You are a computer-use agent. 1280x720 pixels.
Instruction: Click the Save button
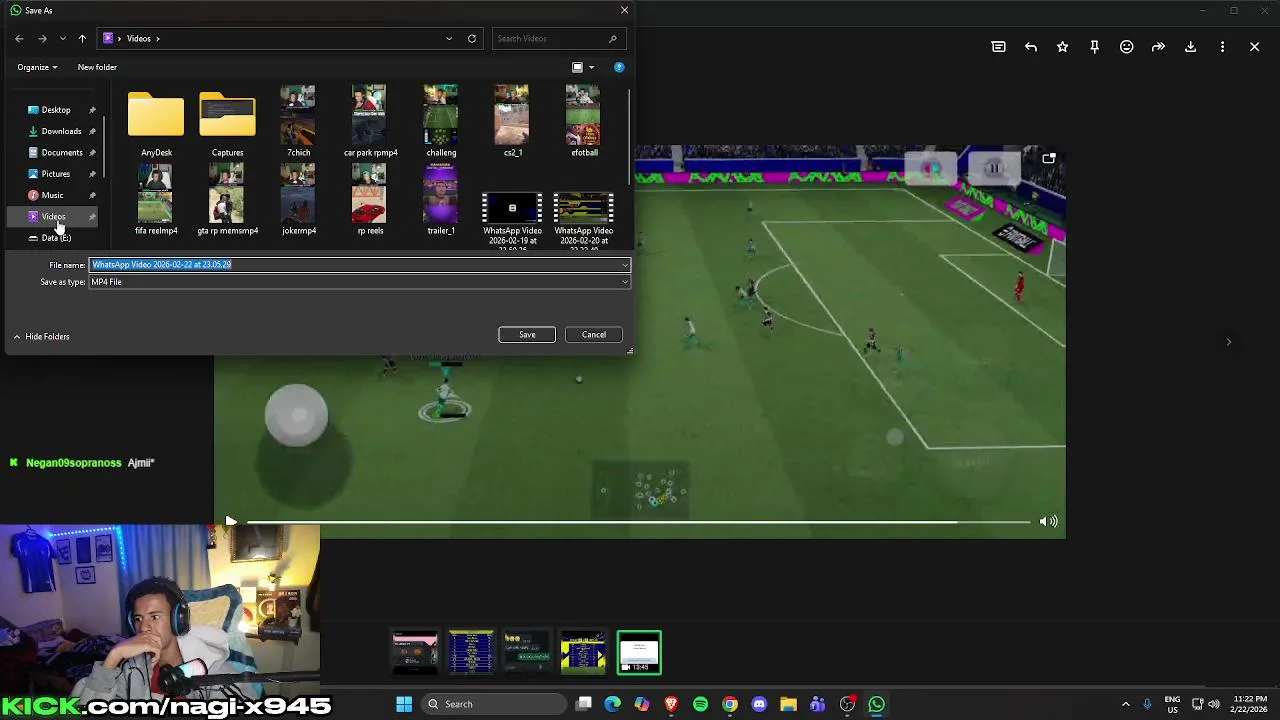527,335
